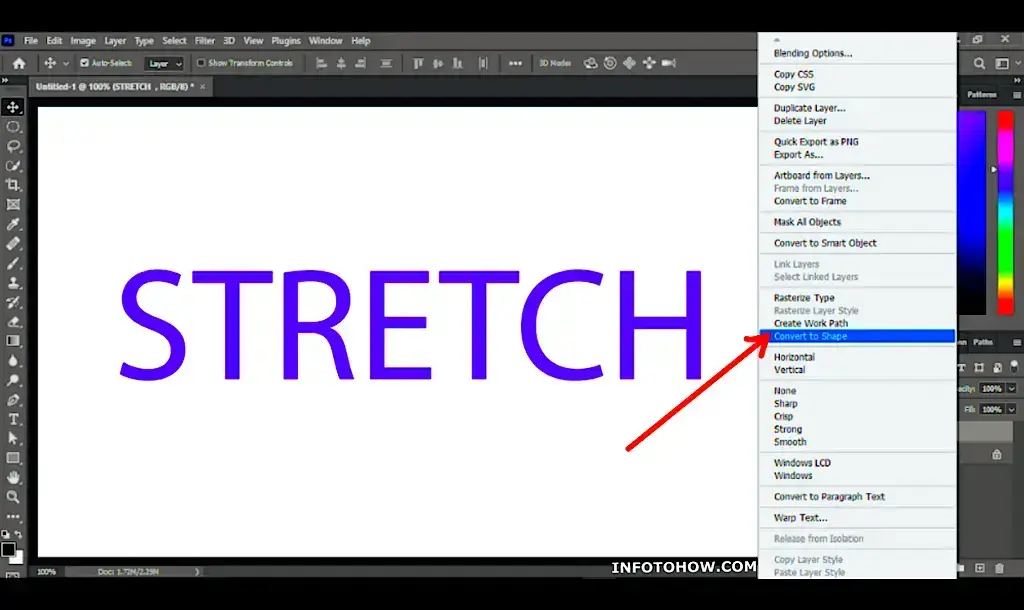Toggle layer filtering switch in Layers panel
The image size is (1024, 610).
coord(1014,367)
